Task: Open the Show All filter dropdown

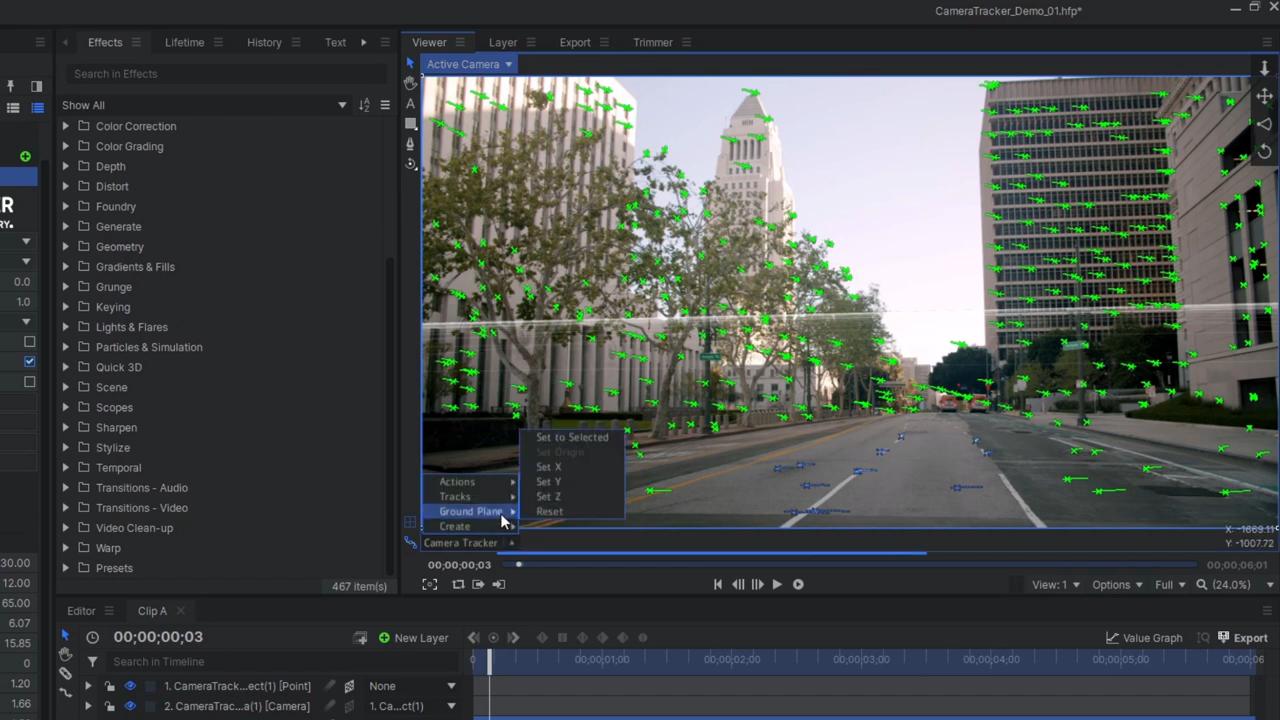Action: click(204, 105)
